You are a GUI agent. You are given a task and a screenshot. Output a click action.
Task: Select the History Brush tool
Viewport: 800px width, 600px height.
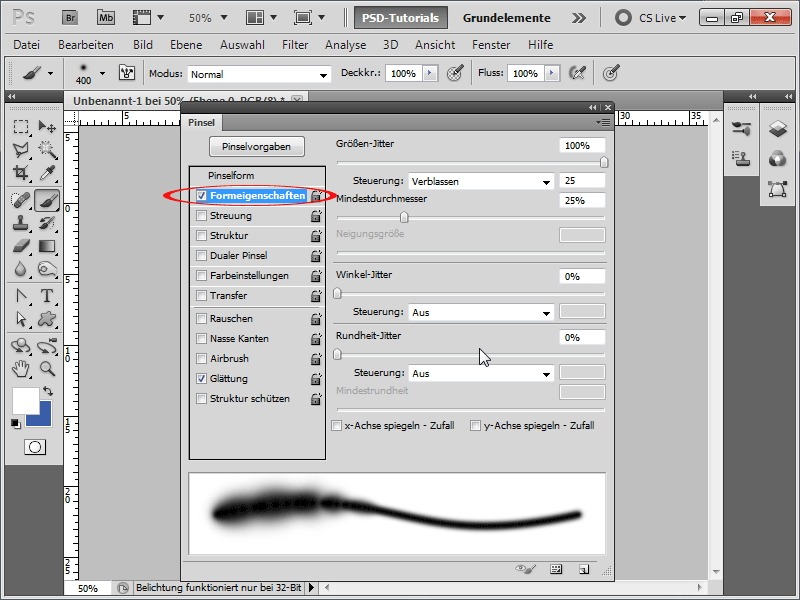[x=47, y=223]
